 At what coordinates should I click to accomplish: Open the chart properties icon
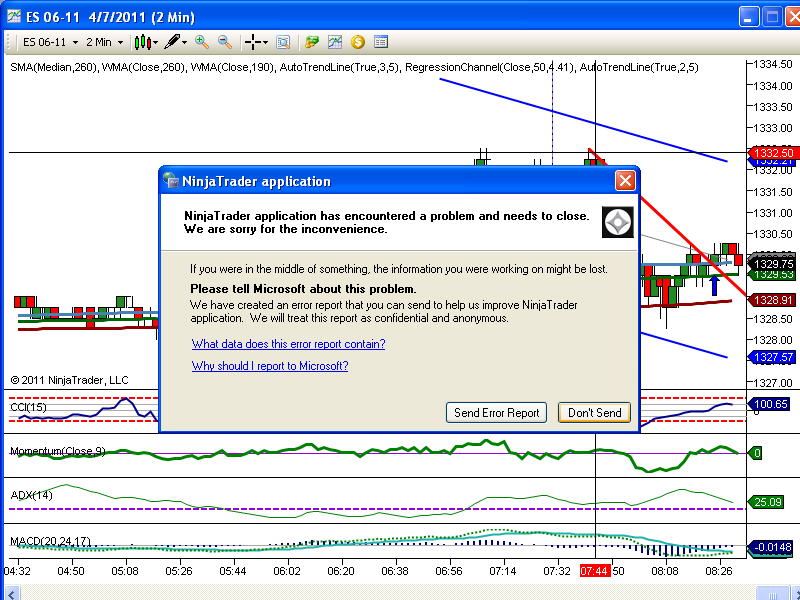(x=381, y=42)
